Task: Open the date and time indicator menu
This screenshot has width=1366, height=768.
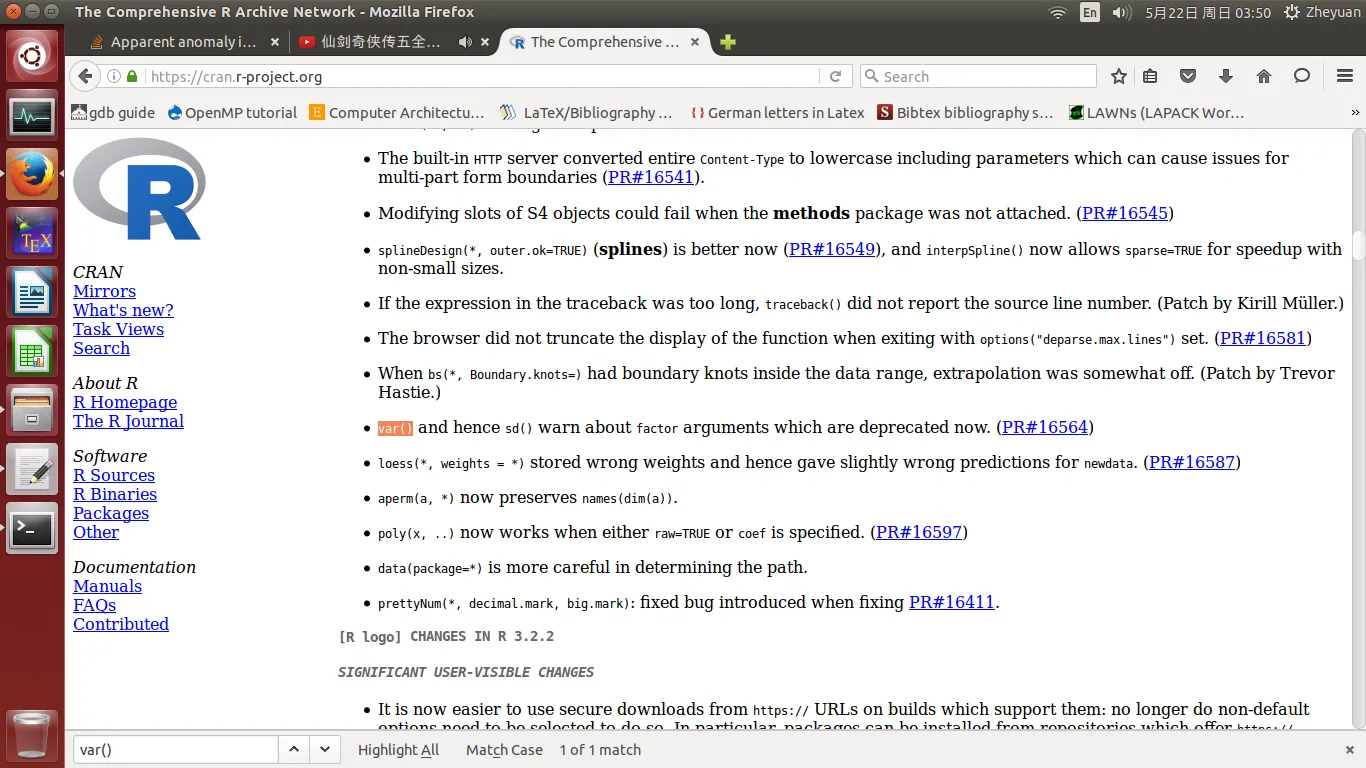Action: tap(1208, 12)
